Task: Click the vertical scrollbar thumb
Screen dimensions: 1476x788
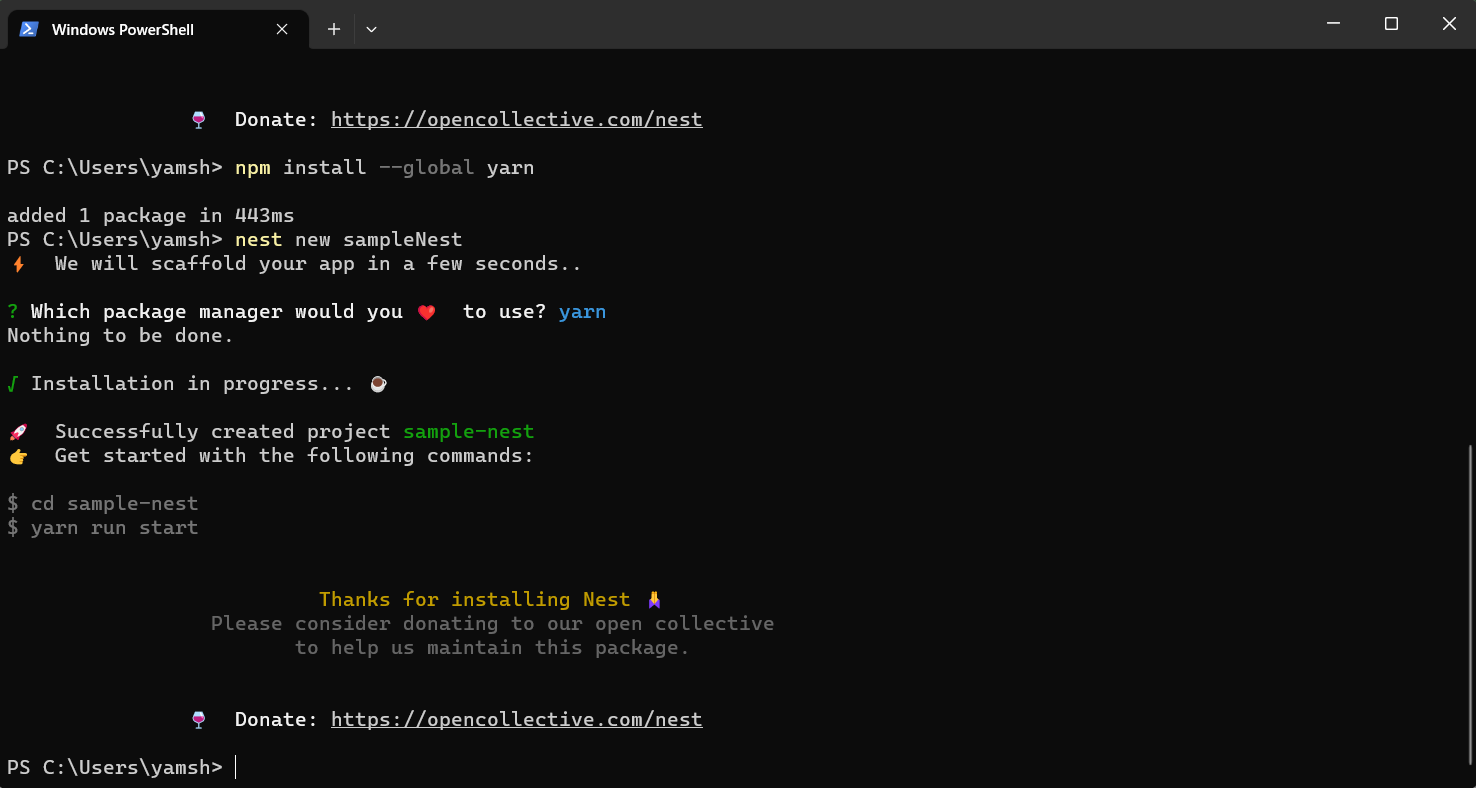Action: [x=1469, y=604]
